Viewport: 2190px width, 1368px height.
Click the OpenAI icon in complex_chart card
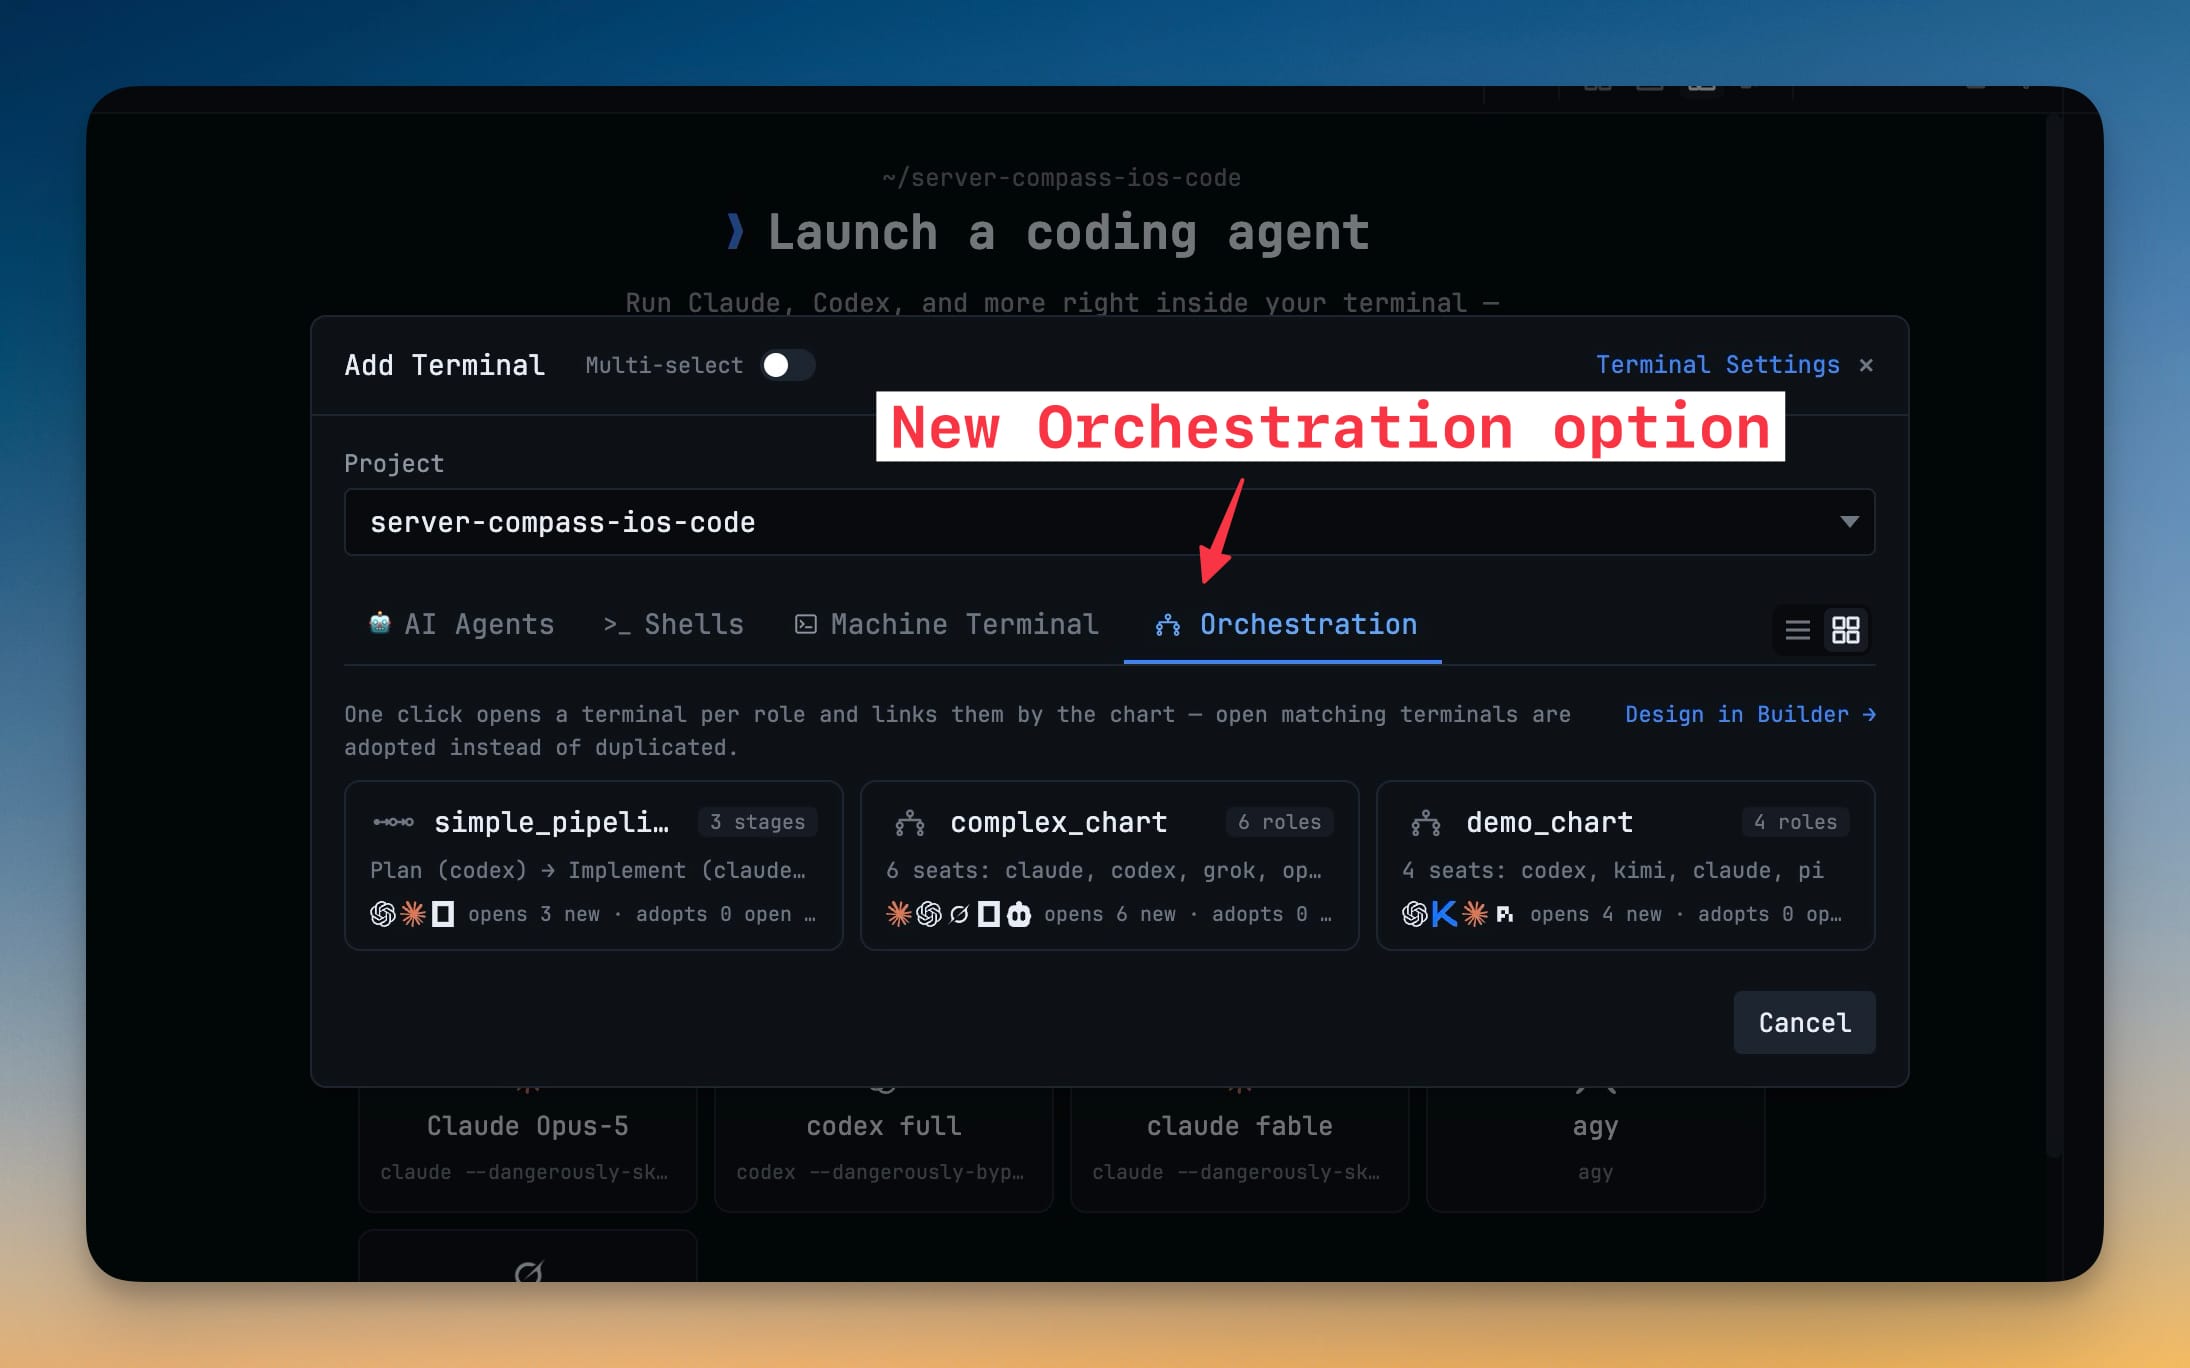(x=929, y=914)
